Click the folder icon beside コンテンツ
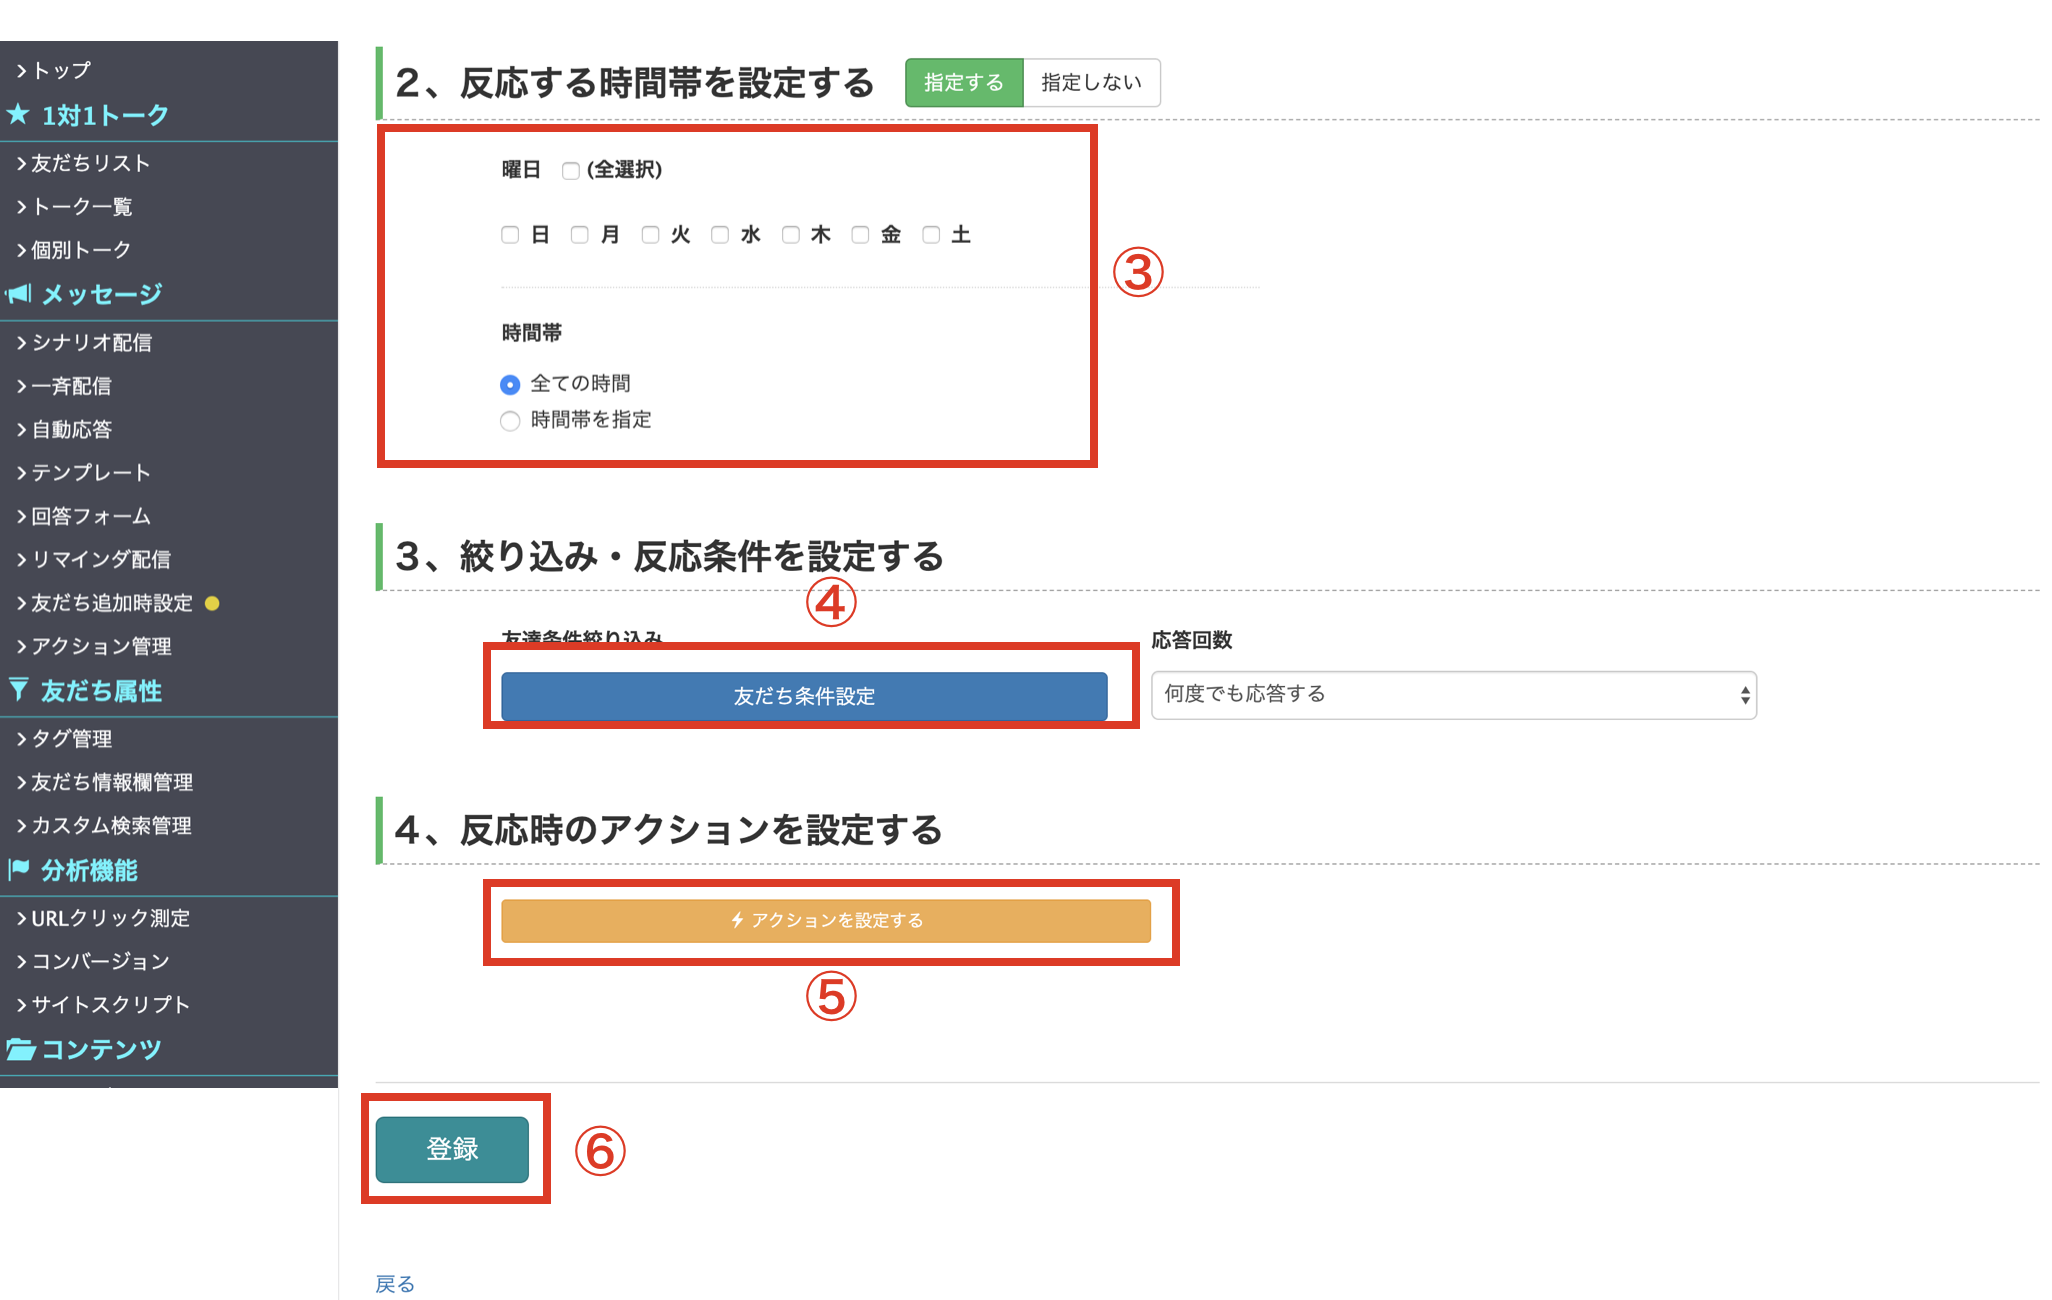 (20, 1048)
